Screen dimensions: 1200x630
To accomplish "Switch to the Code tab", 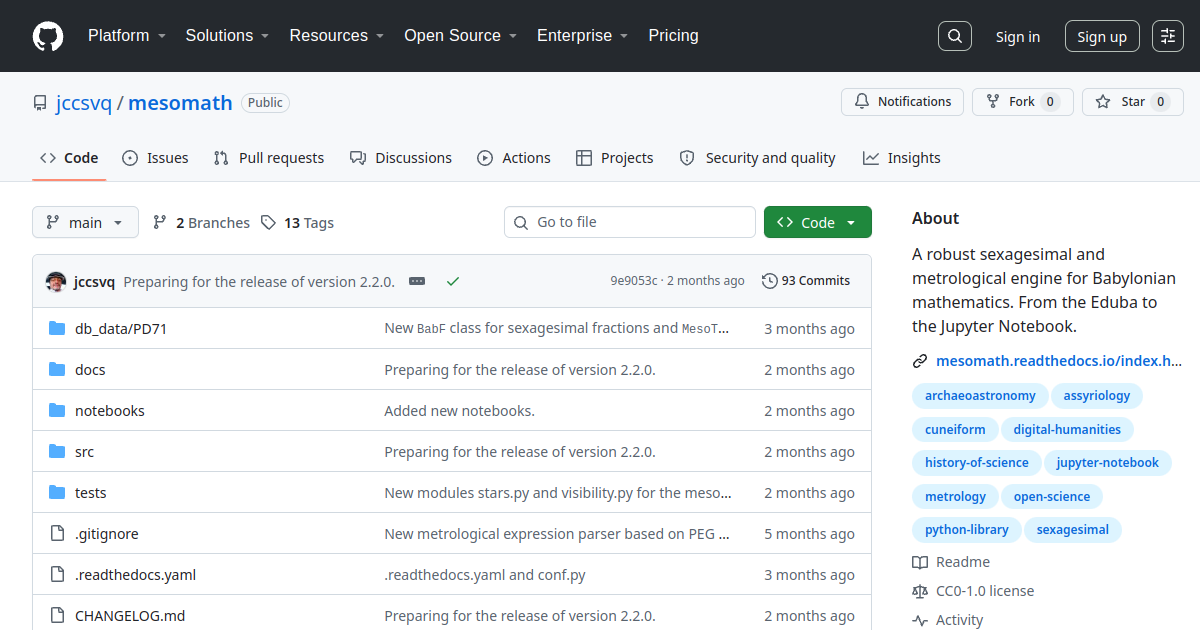I will (x=69, y=158).
